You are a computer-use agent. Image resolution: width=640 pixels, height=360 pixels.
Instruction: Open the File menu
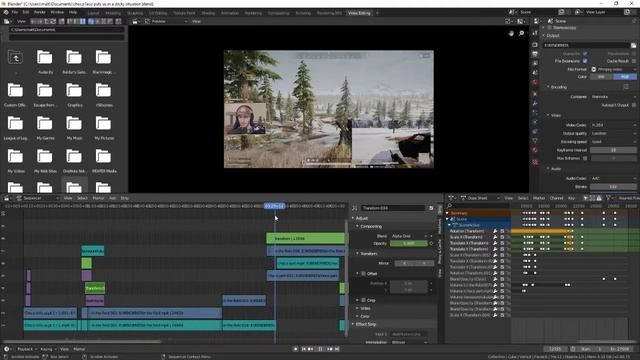click(15, 12)
